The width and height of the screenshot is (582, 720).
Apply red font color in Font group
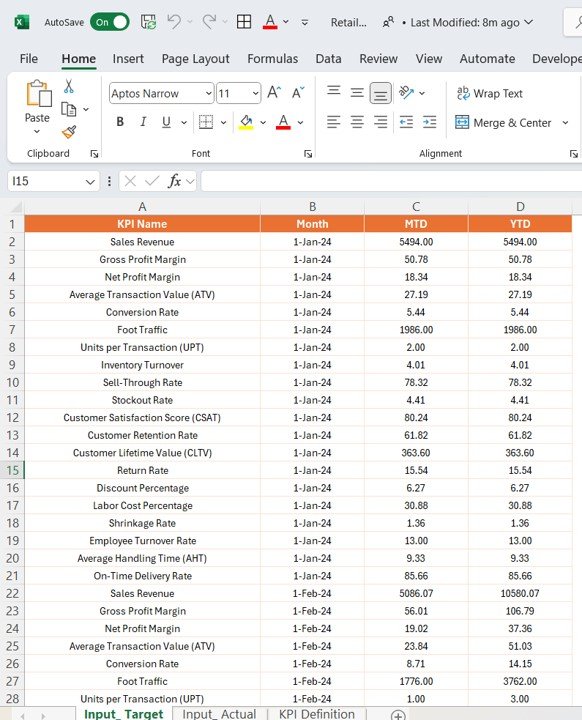pos(283,122)
